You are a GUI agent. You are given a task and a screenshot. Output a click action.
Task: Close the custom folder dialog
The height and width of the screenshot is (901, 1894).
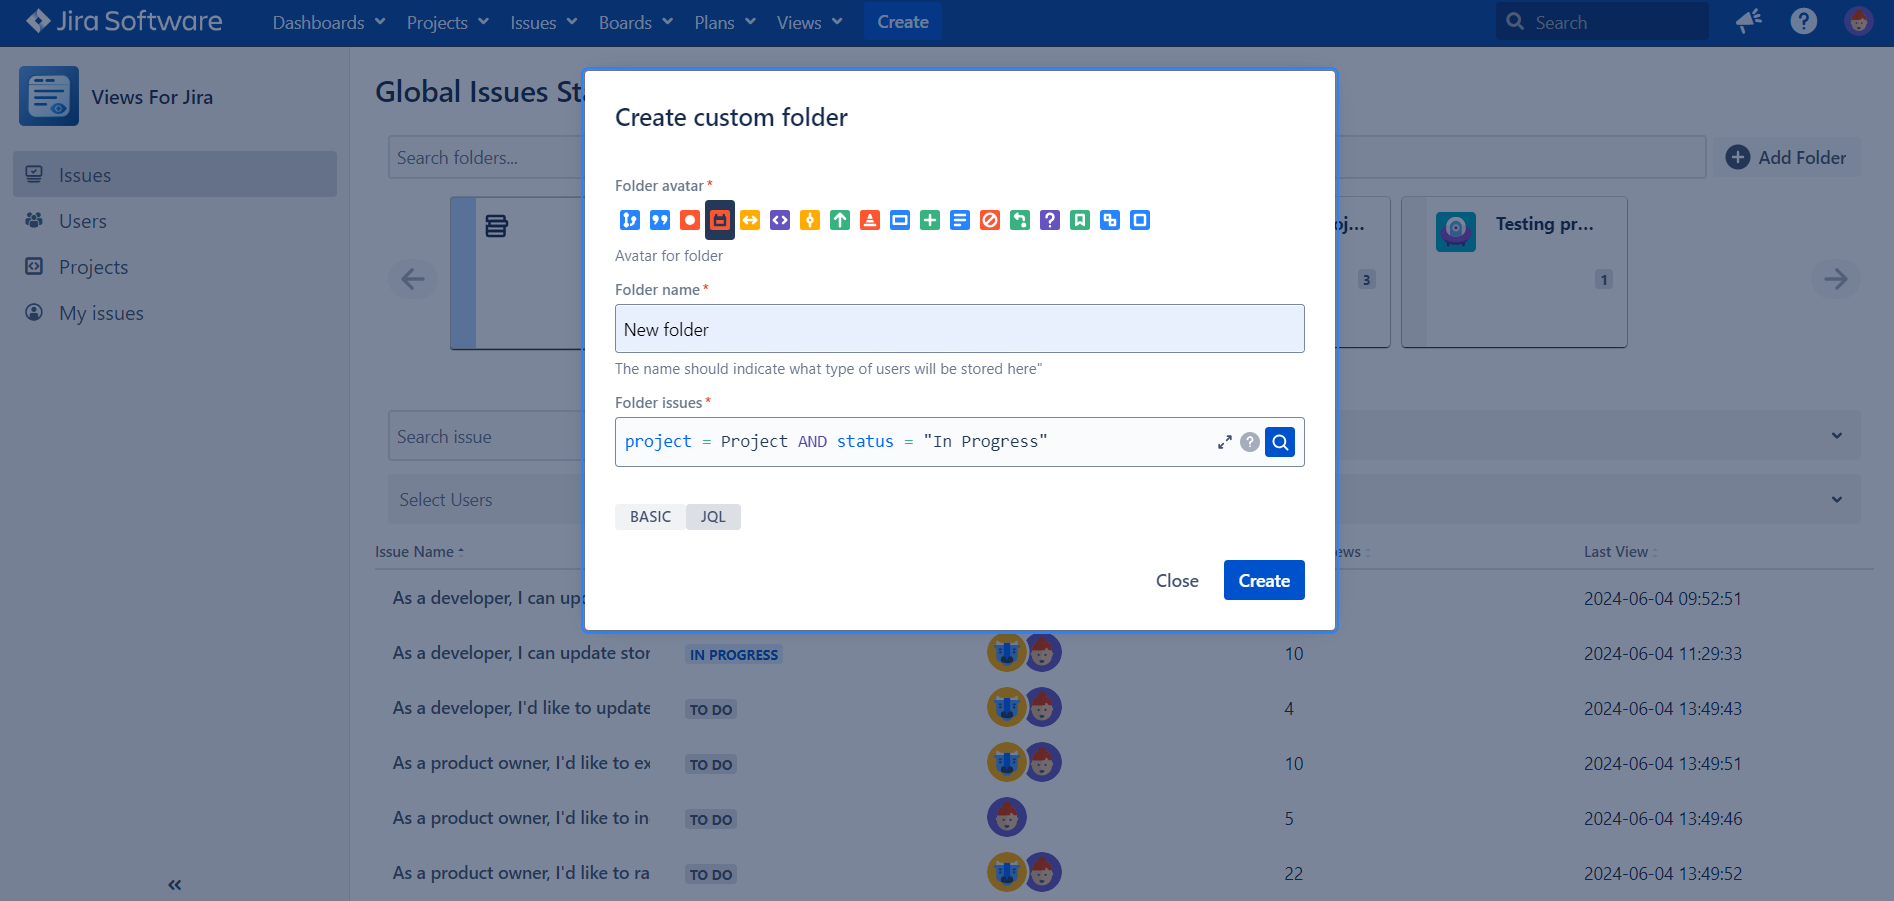[1177, 580]
